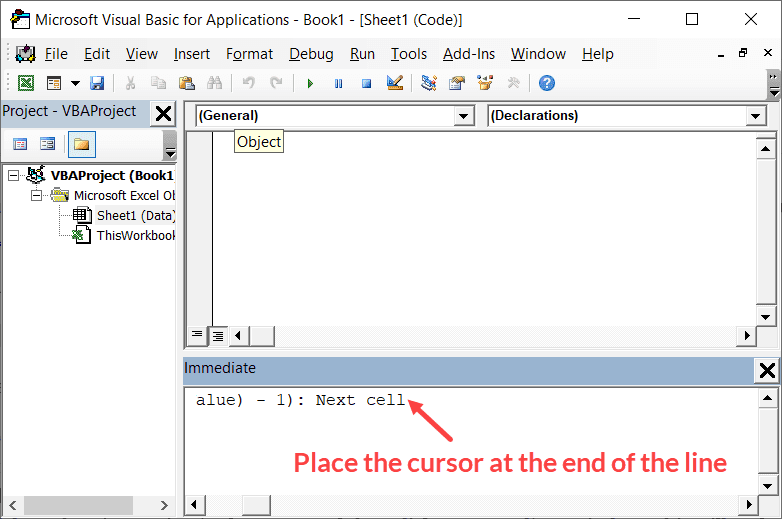782x519 pixels.
Task: Click the Immediate window code line text
Action: click(x=300, y=400)
